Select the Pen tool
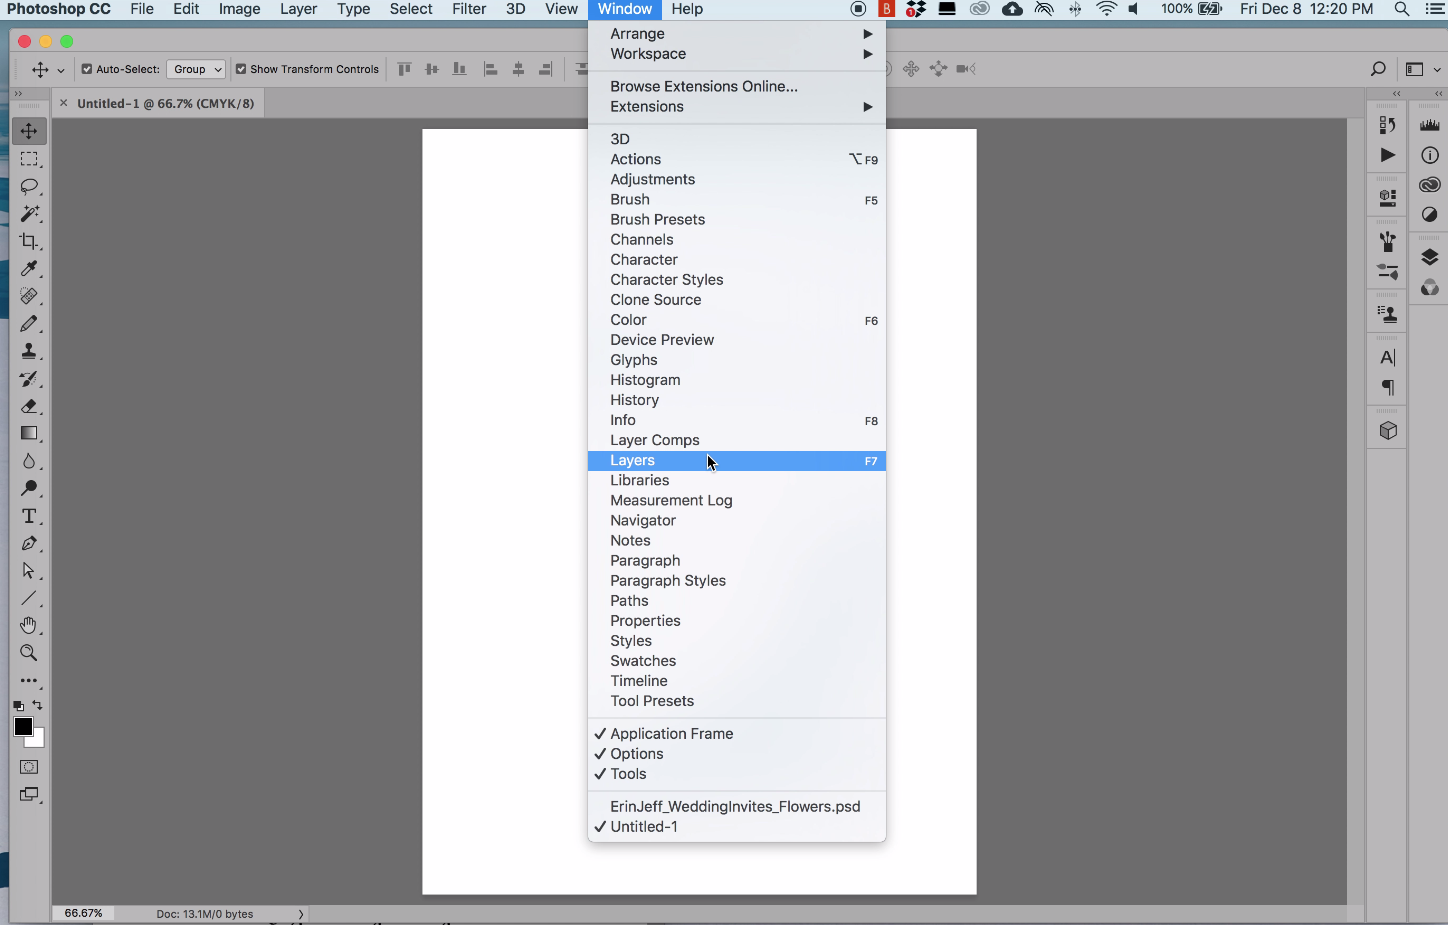This screenshot has width=1448, height=925. pyautogui.click(x=29, y=543)
